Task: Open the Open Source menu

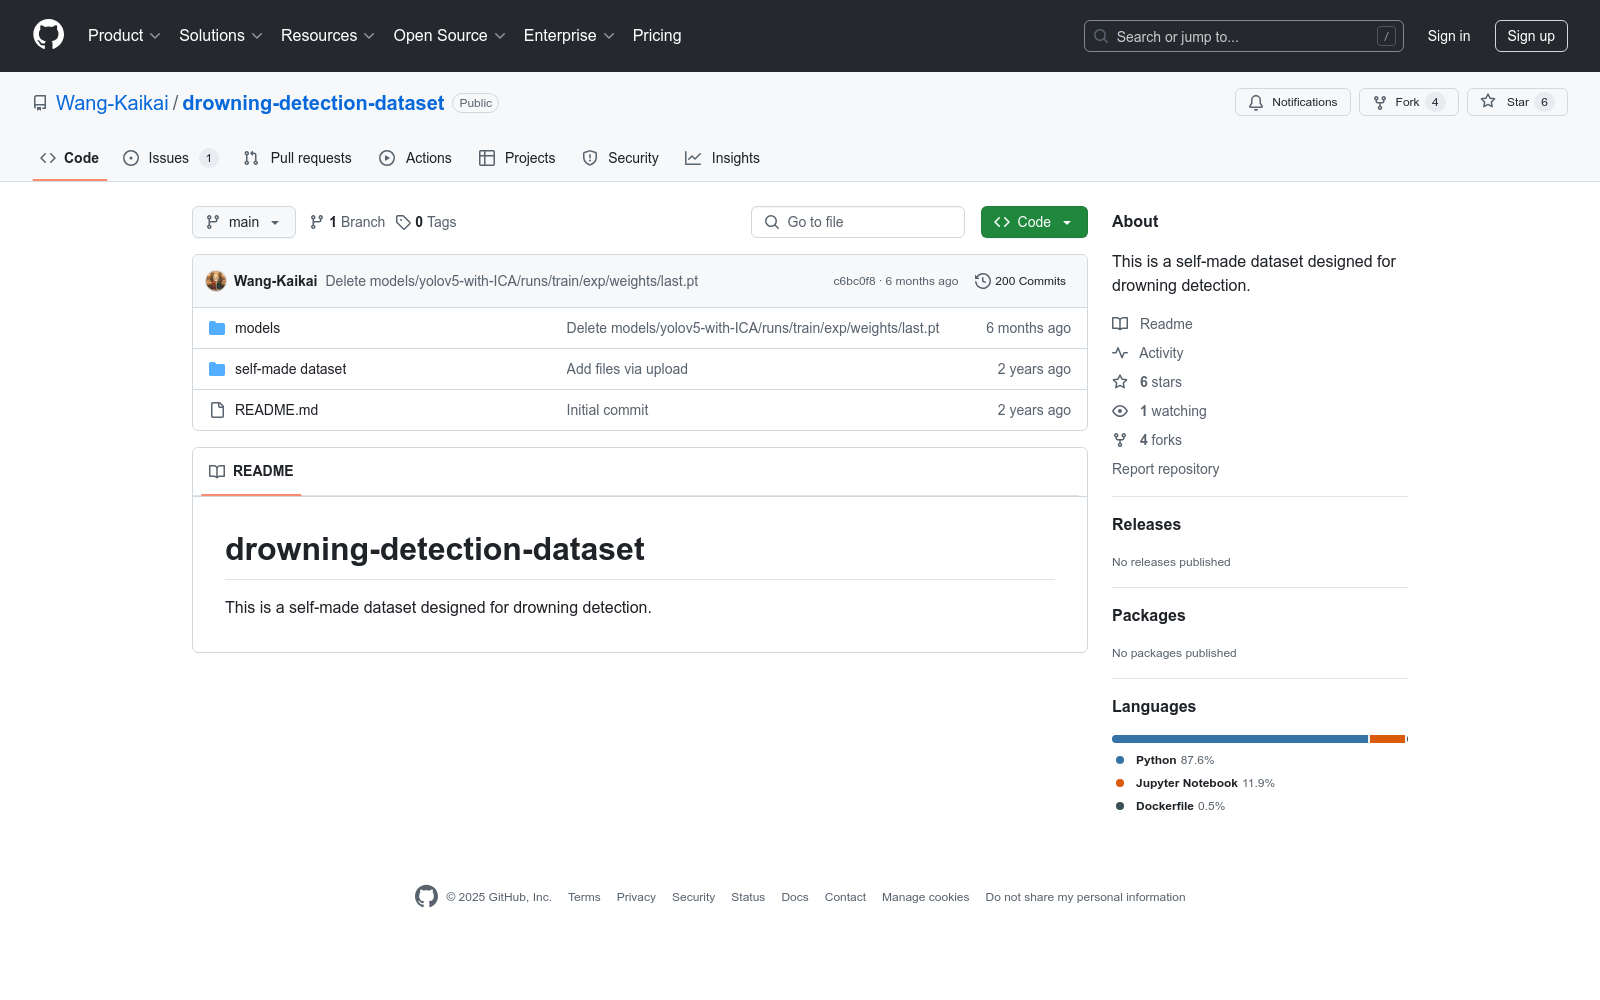Action: 449,36
